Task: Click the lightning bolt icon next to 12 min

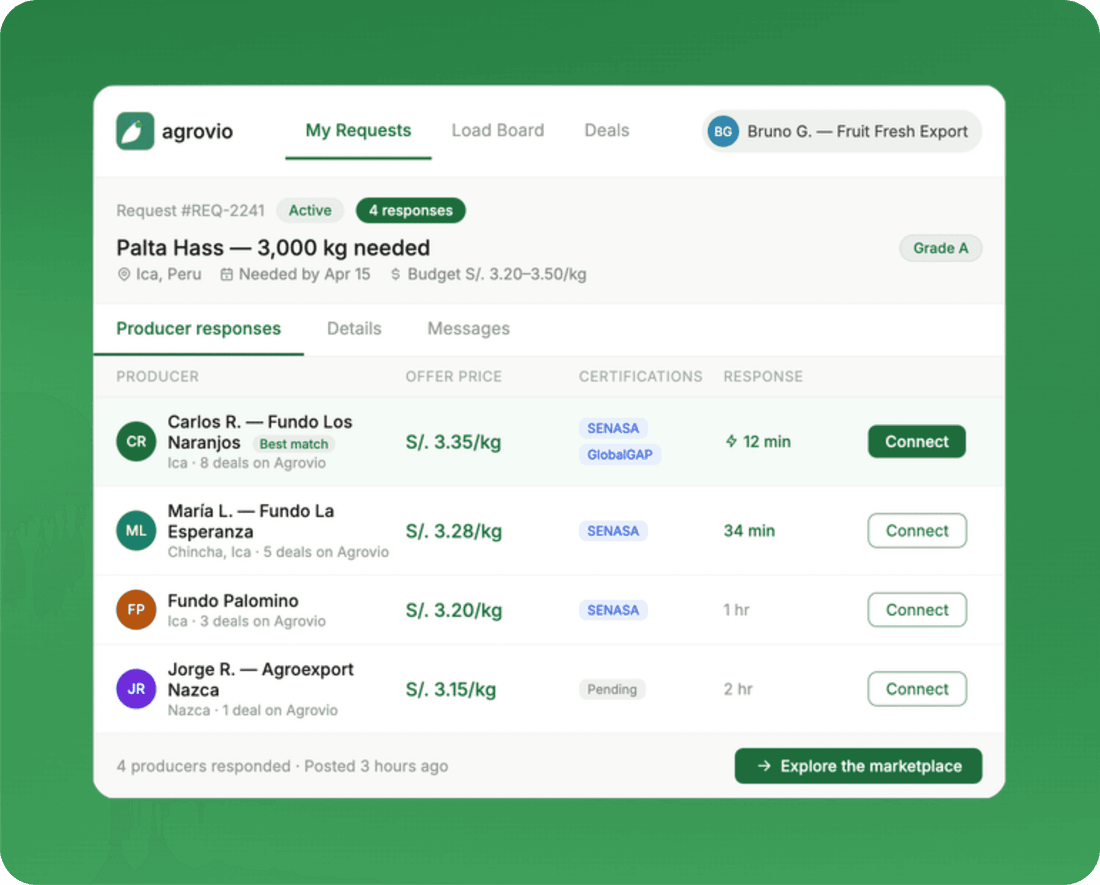Action: pyautogui.click(x=731, y=441)
